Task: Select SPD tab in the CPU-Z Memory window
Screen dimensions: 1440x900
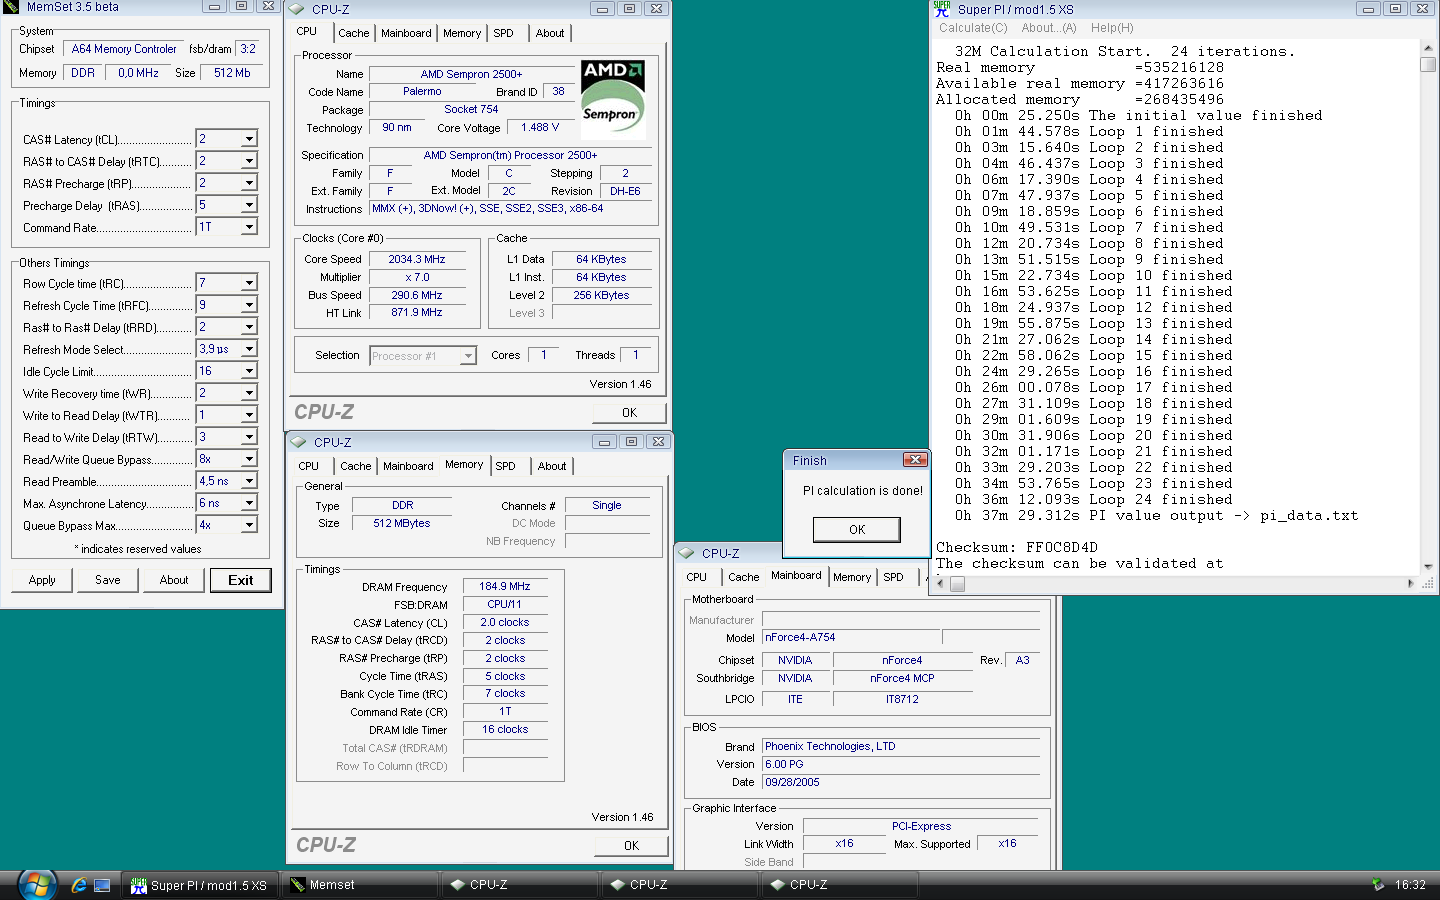Action: pos(506,466)
